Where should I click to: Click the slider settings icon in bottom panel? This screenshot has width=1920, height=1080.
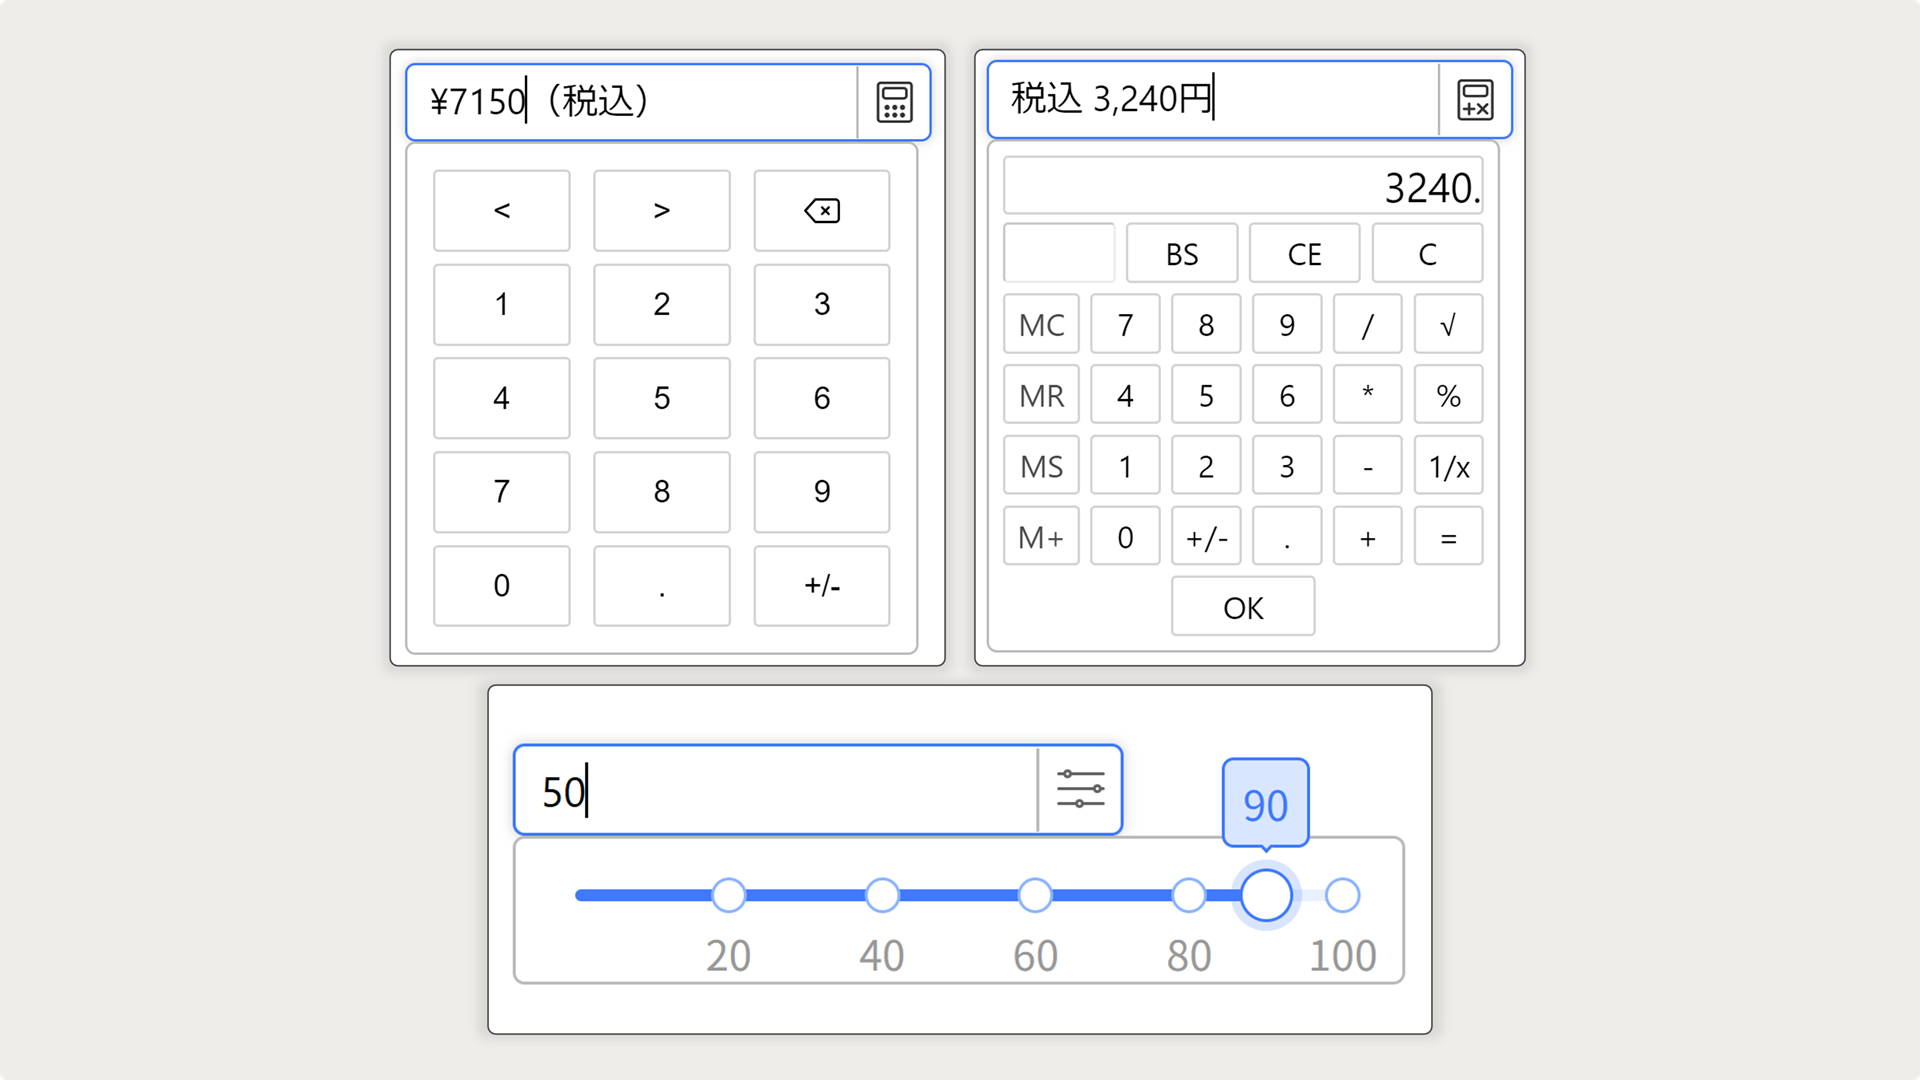[1079, 789]
